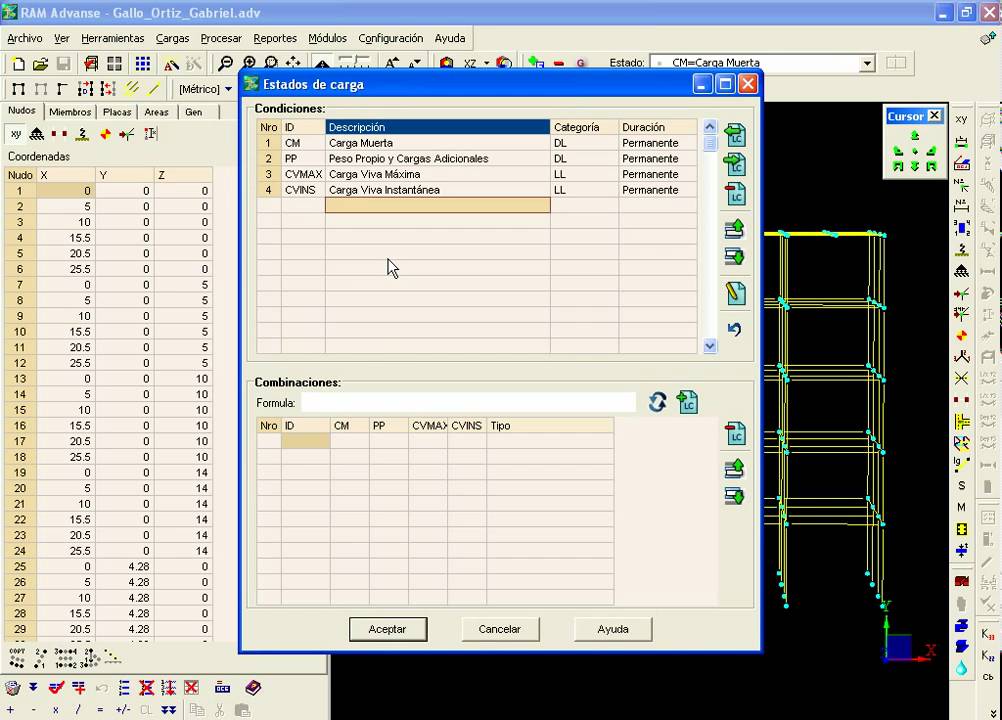Image resolution: width=1002 pixels, height=720 pixels.
Task: Click the Formula input field
Action: [468, 402]
